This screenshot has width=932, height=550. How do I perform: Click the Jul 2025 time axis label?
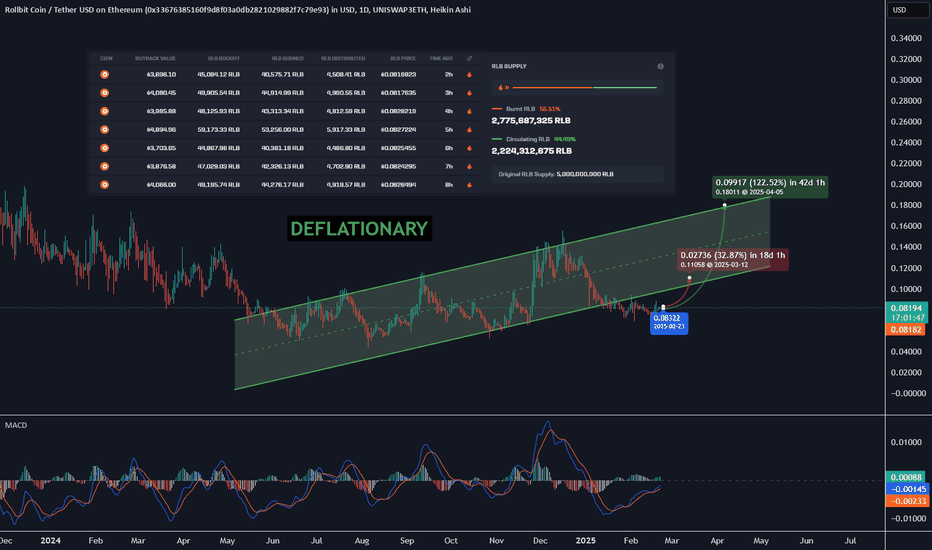pyautogui.click(x=851, y=540)
